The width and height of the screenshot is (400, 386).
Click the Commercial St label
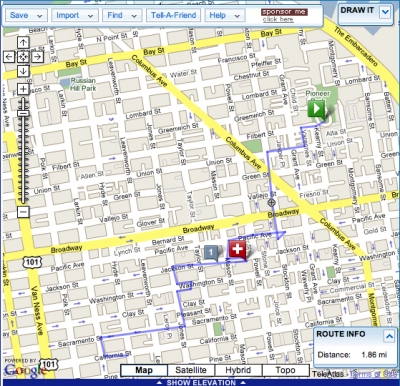pyautogui.click(x=352, y=287)
